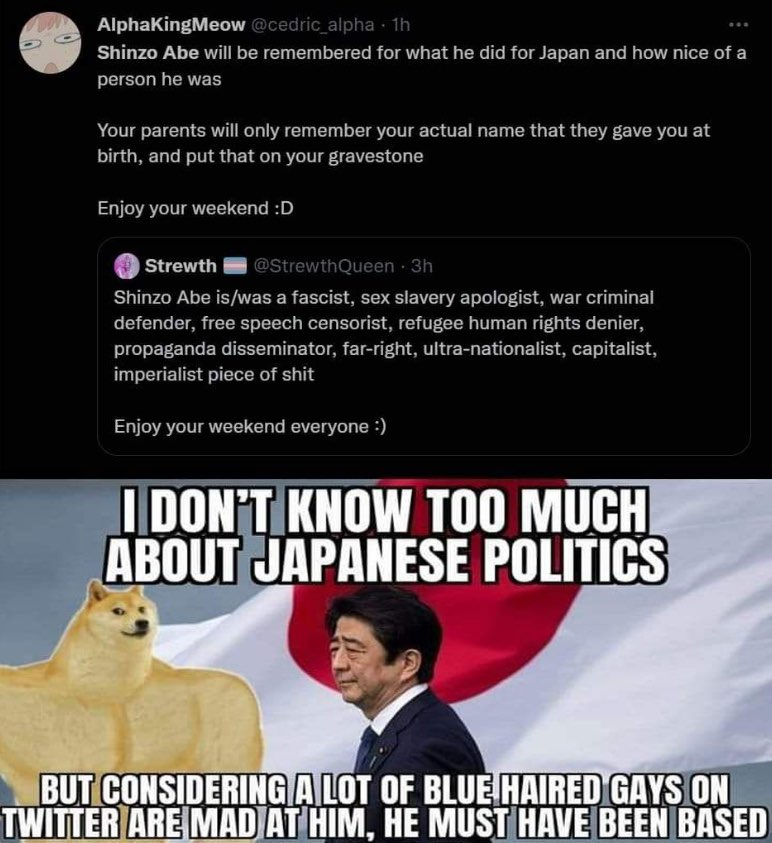The height and width of the screenshot is (843, 772).
Task: Click the 1h timestamp on the tweet
Action: pos(401,25)
